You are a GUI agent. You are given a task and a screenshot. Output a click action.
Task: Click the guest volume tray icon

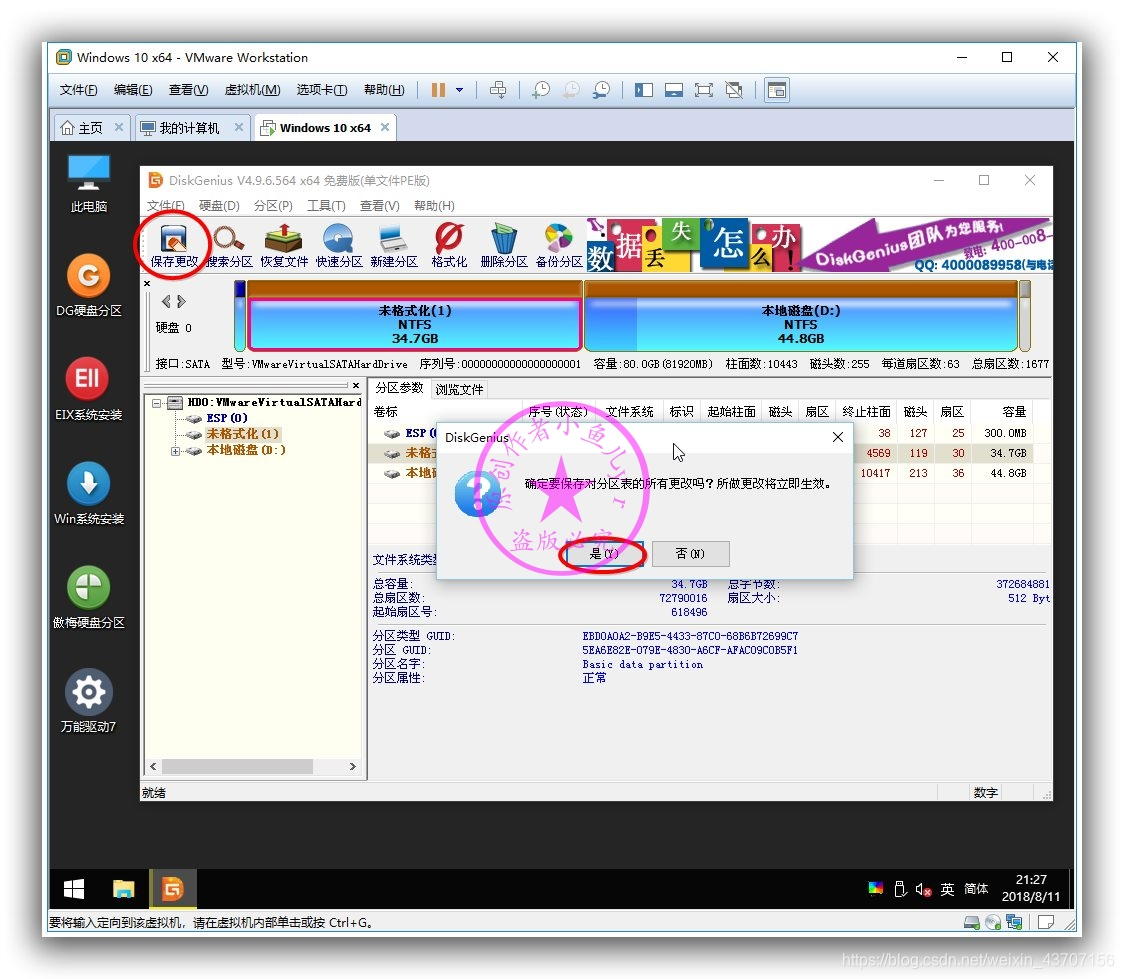[x=923, y=889]
